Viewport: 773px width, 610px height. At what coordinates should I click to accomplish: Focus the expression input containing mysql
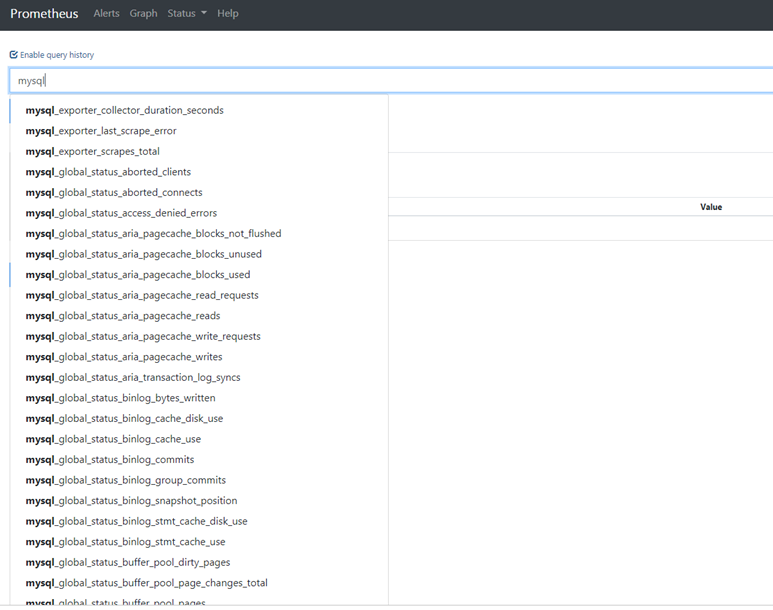click(391, 81)
